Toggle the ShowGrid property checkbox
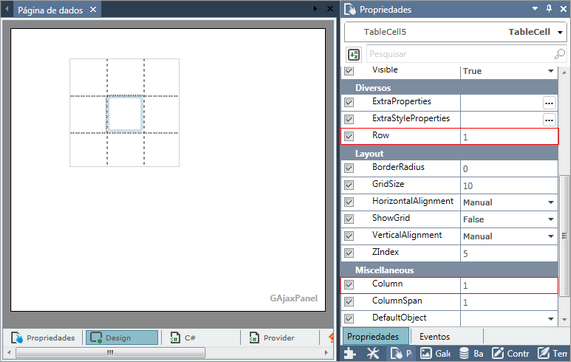The height and width of the screenshot is (362, 571). 349,219
